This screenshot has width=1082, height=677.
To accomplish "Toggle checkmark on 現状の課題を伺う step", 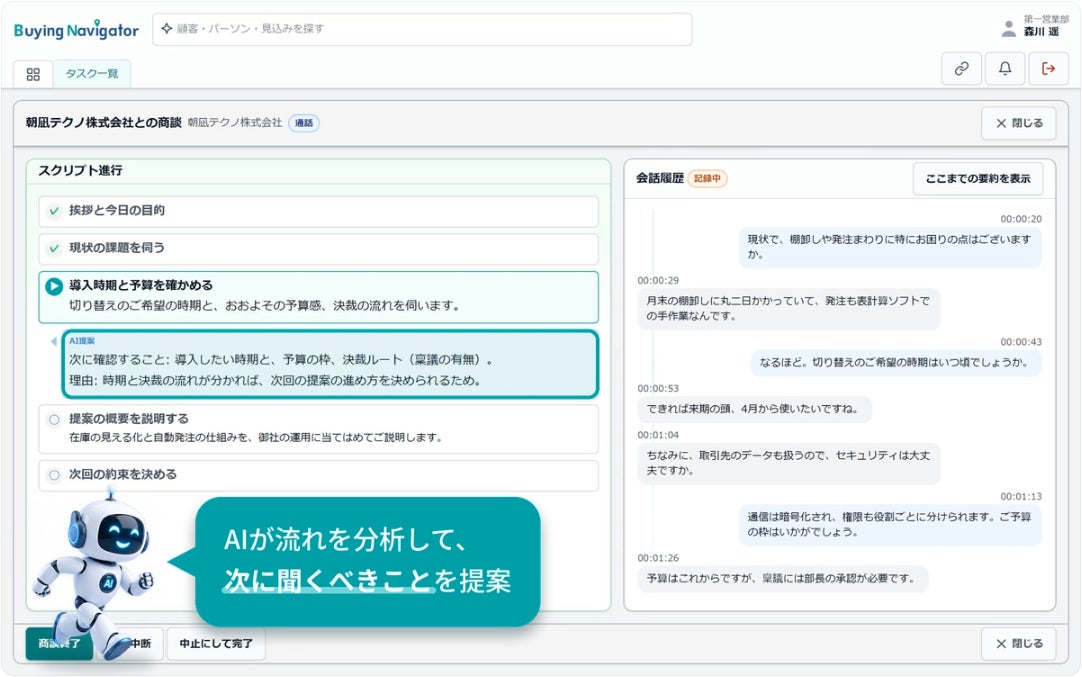I will coord(54,248).
